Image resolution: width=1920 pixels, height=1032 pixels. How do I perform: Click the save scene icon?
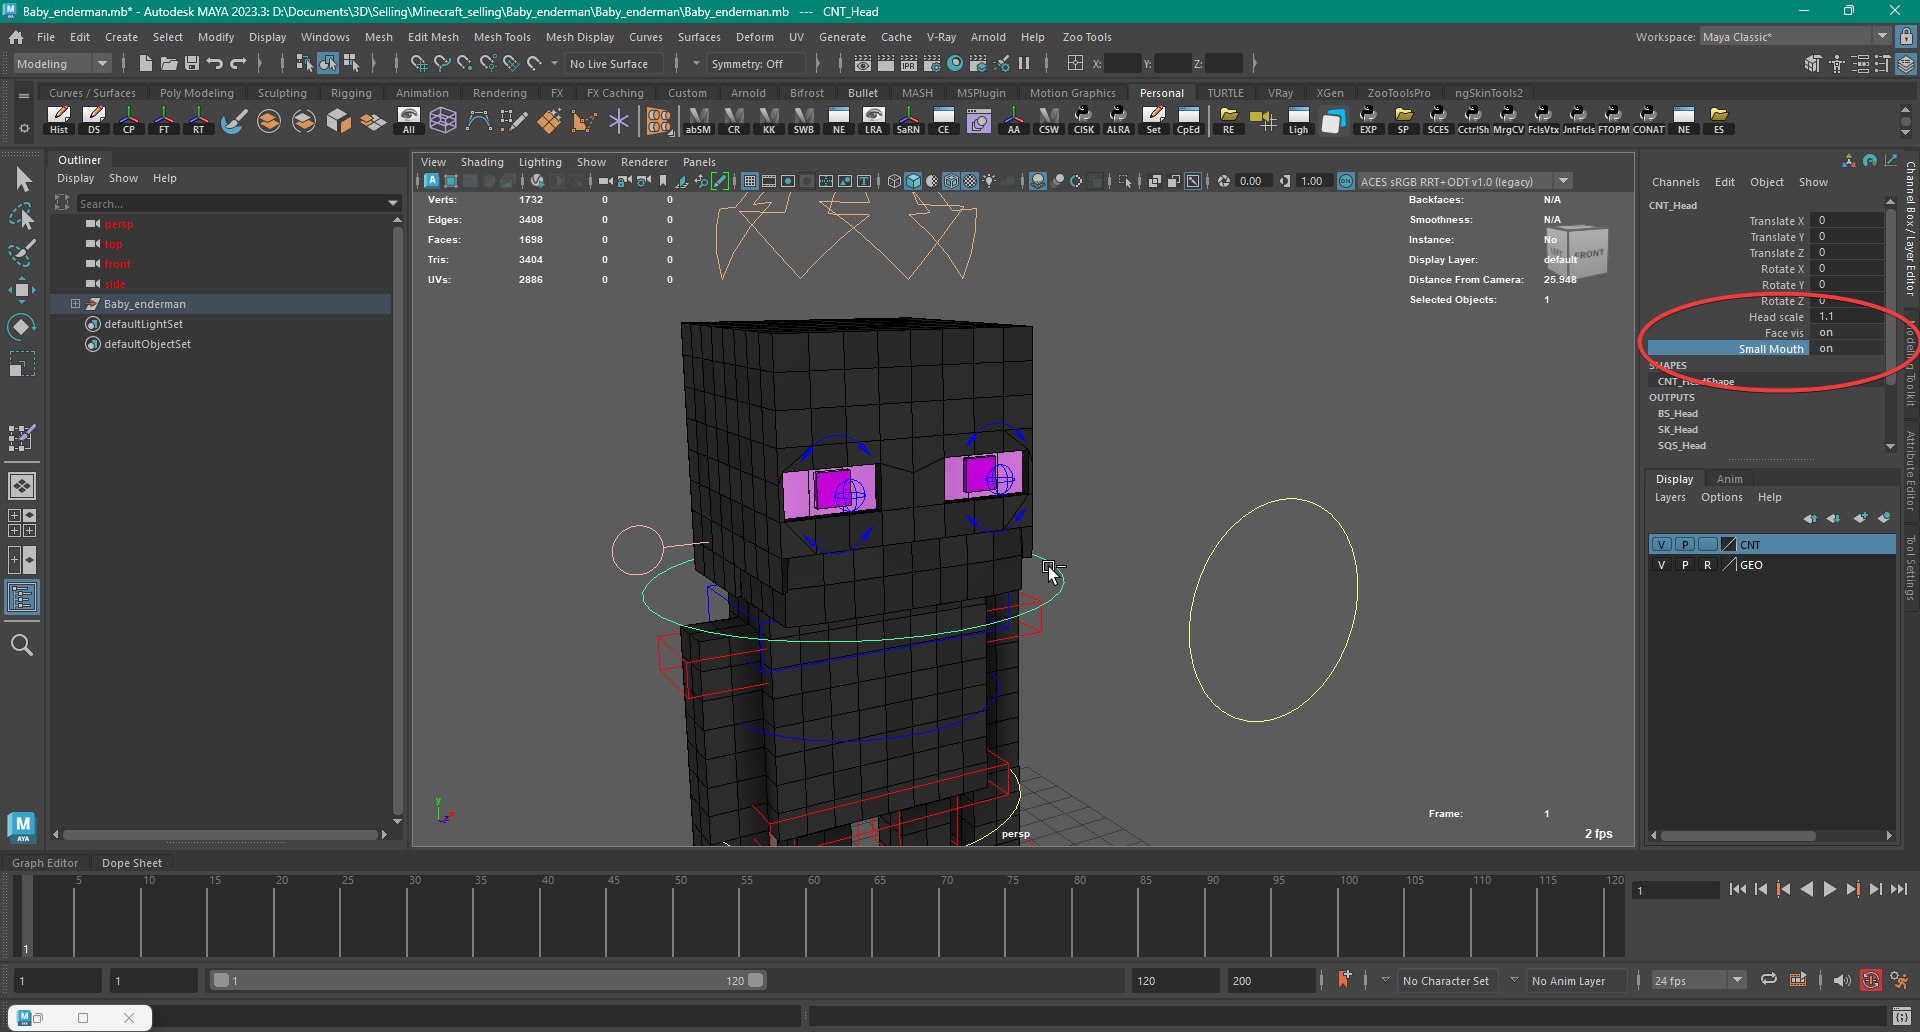pos(192,64)
